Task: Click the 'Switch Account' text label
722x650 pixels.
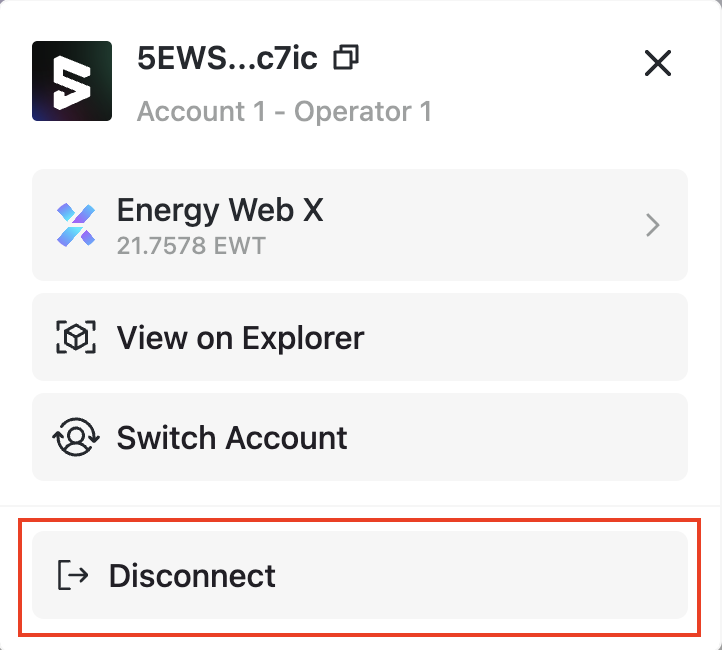Action: coord(232,438)
